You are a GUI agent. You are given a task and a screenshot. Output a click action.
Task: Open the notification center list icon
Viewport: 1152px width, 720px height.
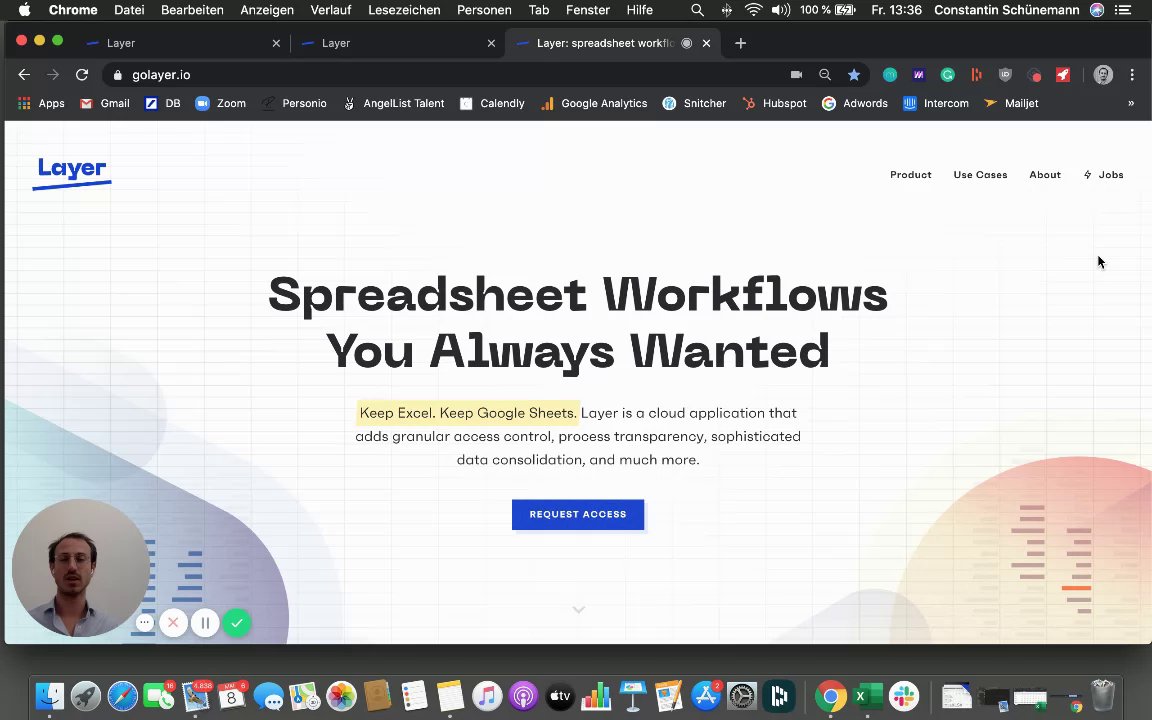tap(1123, 10)
